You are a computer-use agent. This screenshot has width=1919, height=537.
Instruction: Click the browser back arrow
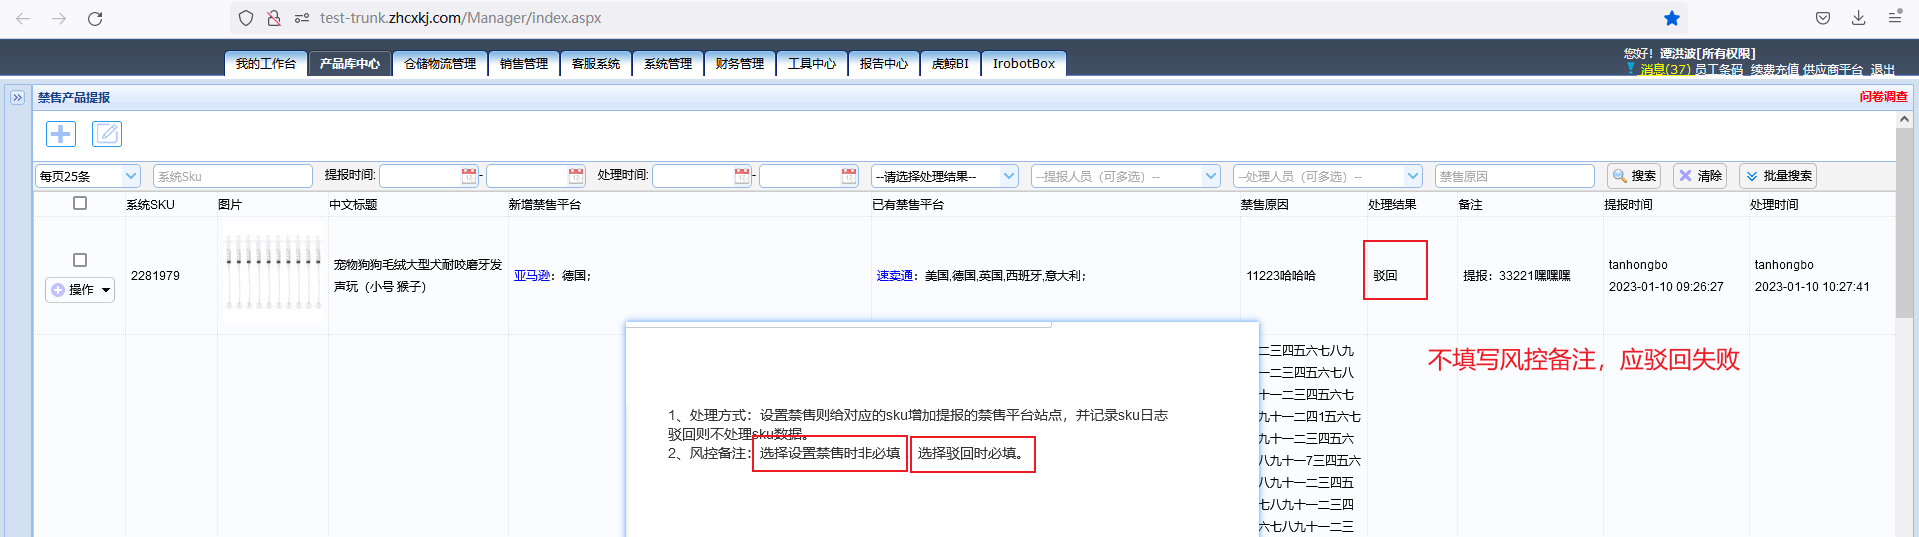23,18
